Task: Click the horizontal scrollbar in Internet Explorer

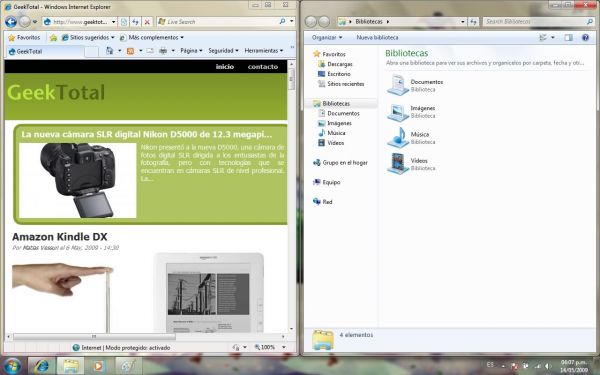Action: pyautogui.click(x=94, y=336)
